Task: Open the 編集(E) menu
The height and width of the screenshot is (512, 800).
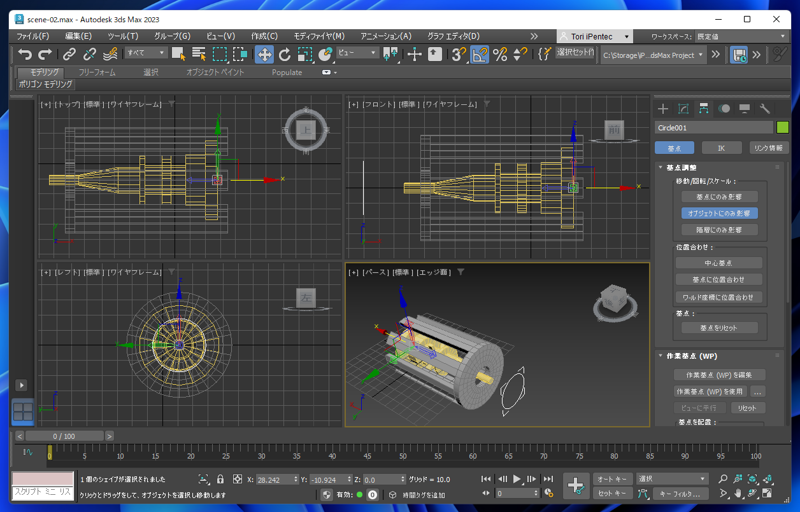Action: tap(79, 36)
